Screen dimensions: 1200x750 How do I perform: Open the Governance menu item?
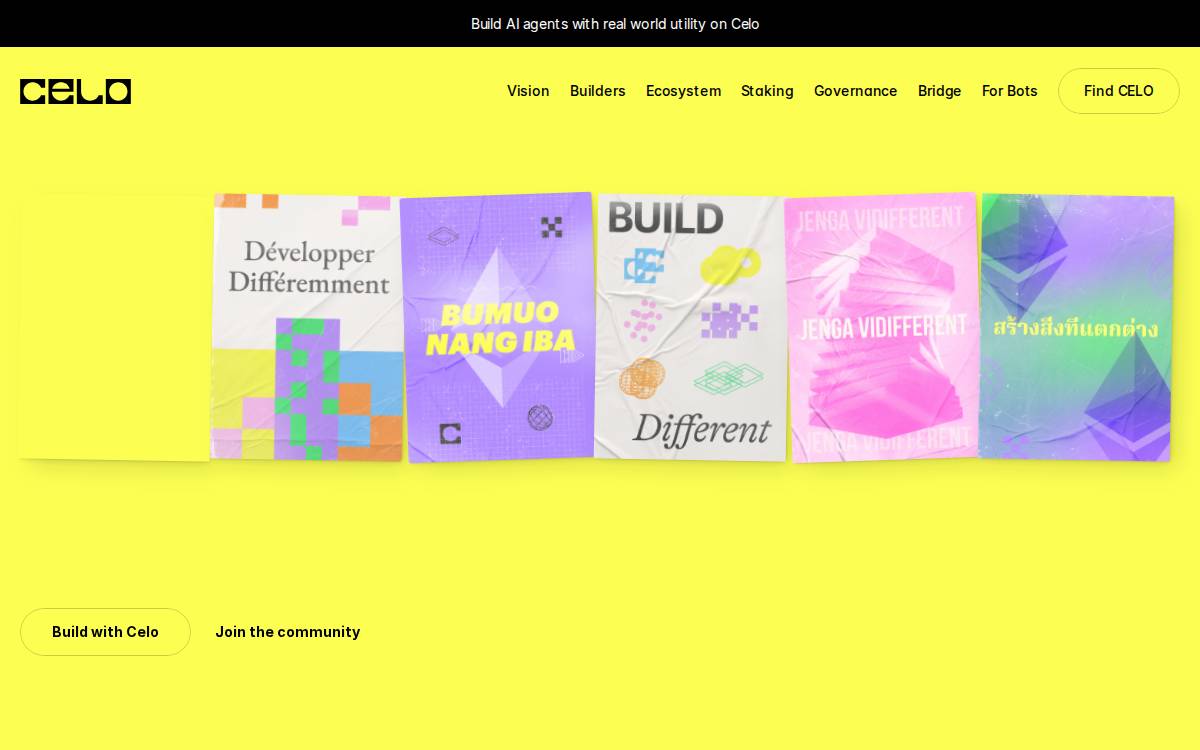[856, 91]
